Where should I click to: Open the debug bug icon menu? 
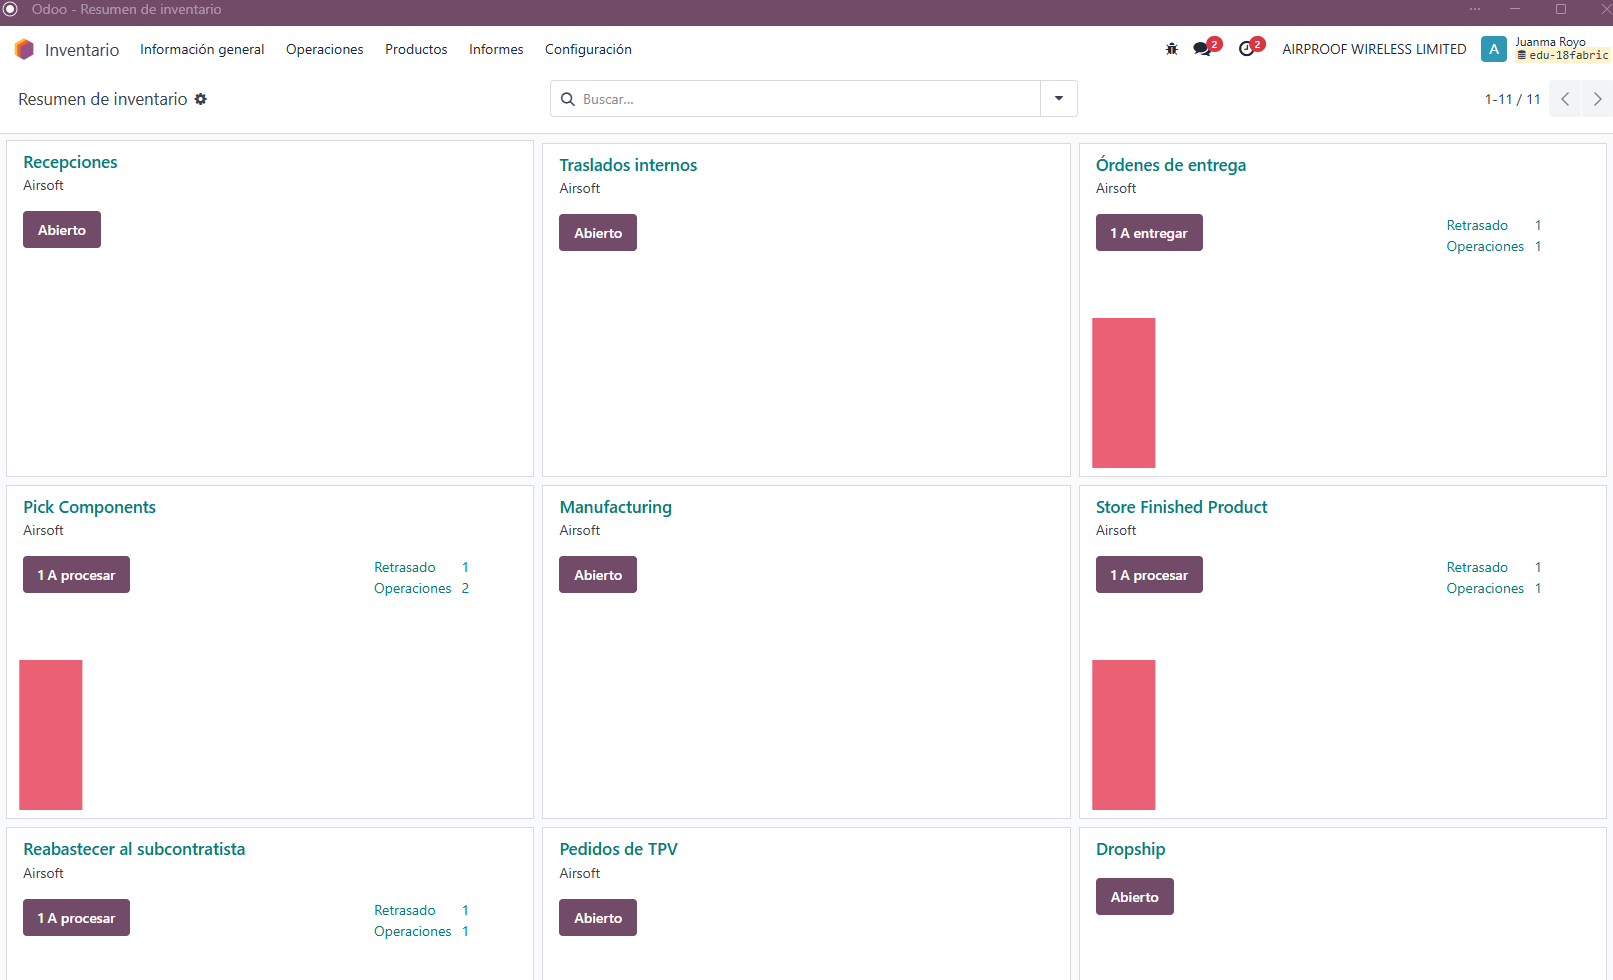[x=1172, y=49]
